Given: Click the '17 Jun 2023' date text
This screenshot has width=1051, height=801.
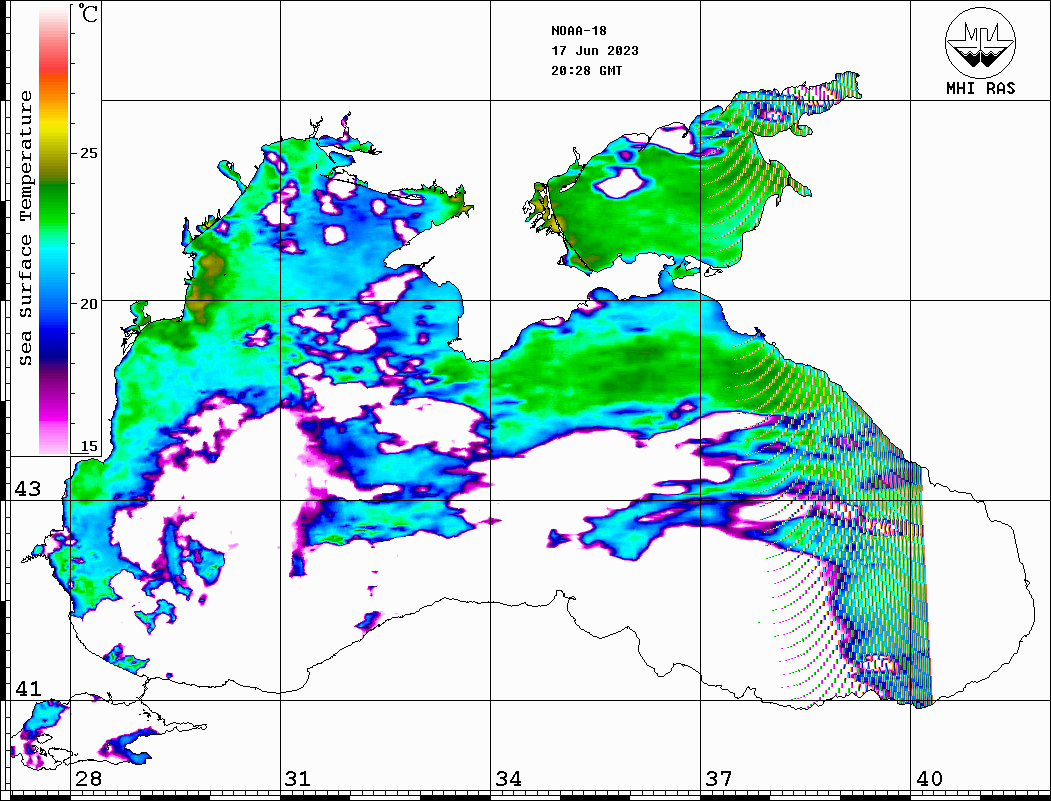Looking at the screenshot, I should click(595, 51).
